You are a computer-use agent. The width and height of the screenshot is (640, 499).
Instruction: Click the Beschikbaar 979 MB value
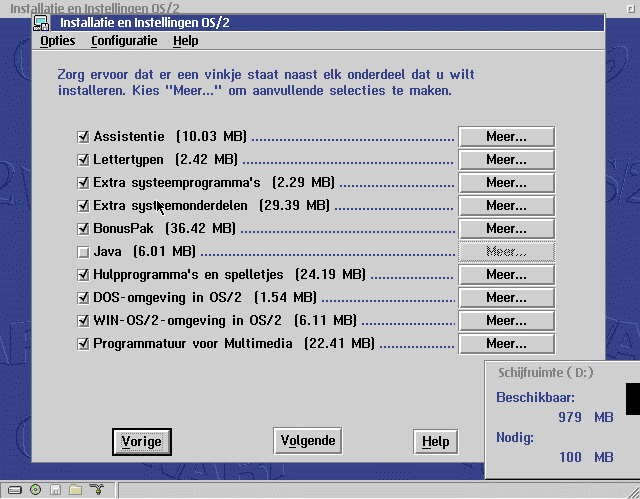(x=586, y=417)
